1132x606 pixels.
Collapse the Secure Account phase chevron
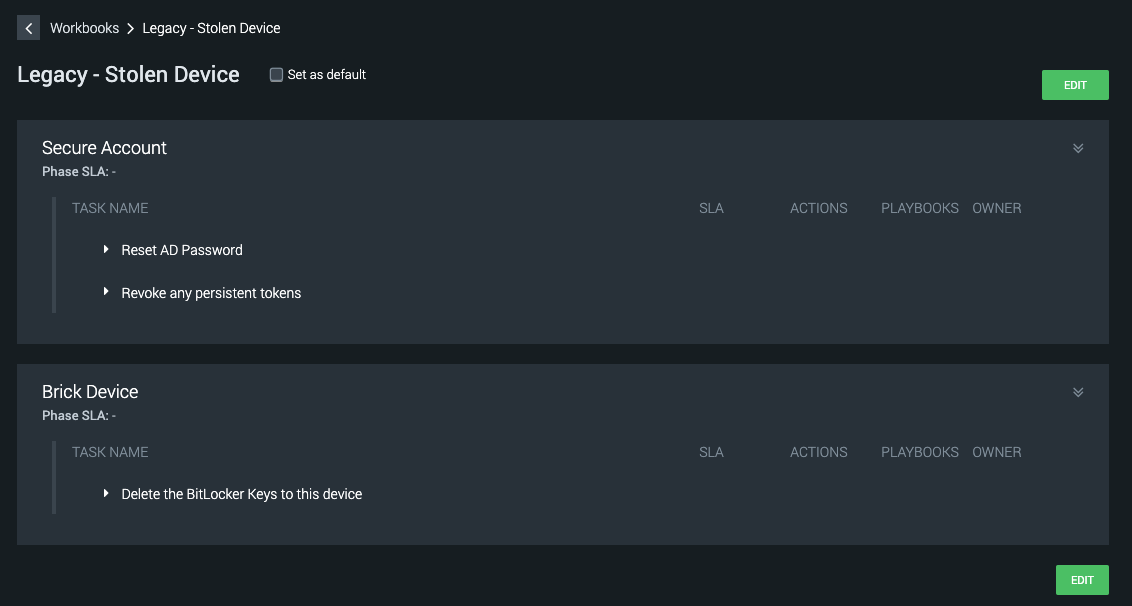click(1078, 148)
